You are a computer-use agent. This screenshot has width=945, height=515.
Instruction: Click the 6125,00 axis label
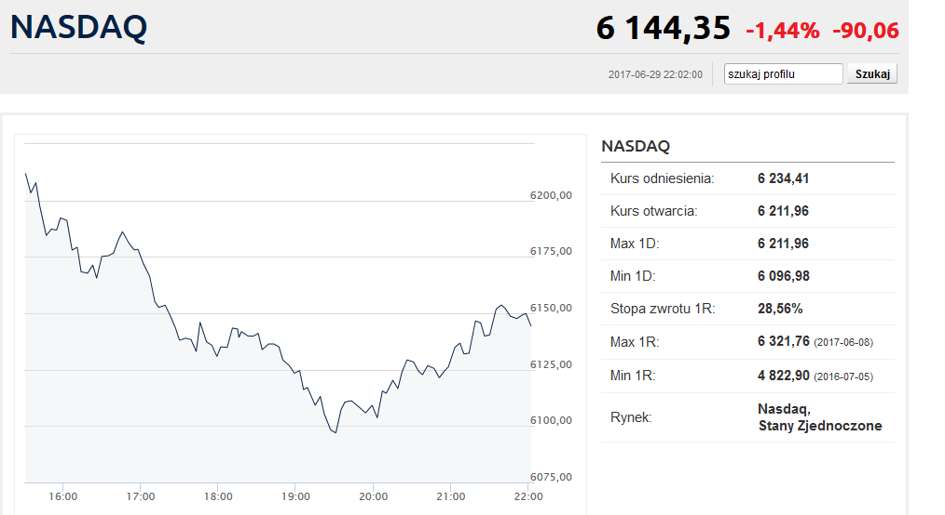coord(551,364)
